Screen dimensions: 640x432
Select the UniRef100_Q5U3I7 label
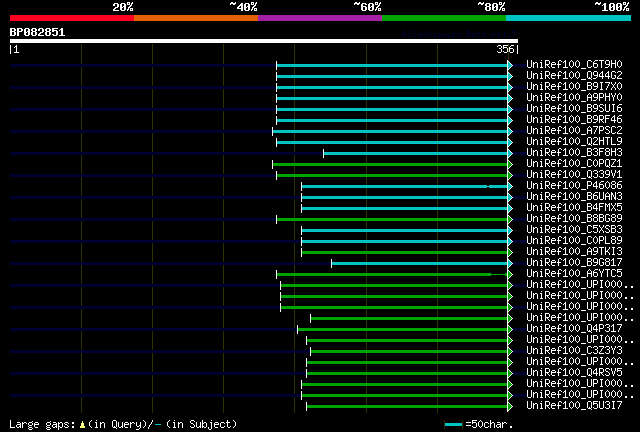coord(574,406)
